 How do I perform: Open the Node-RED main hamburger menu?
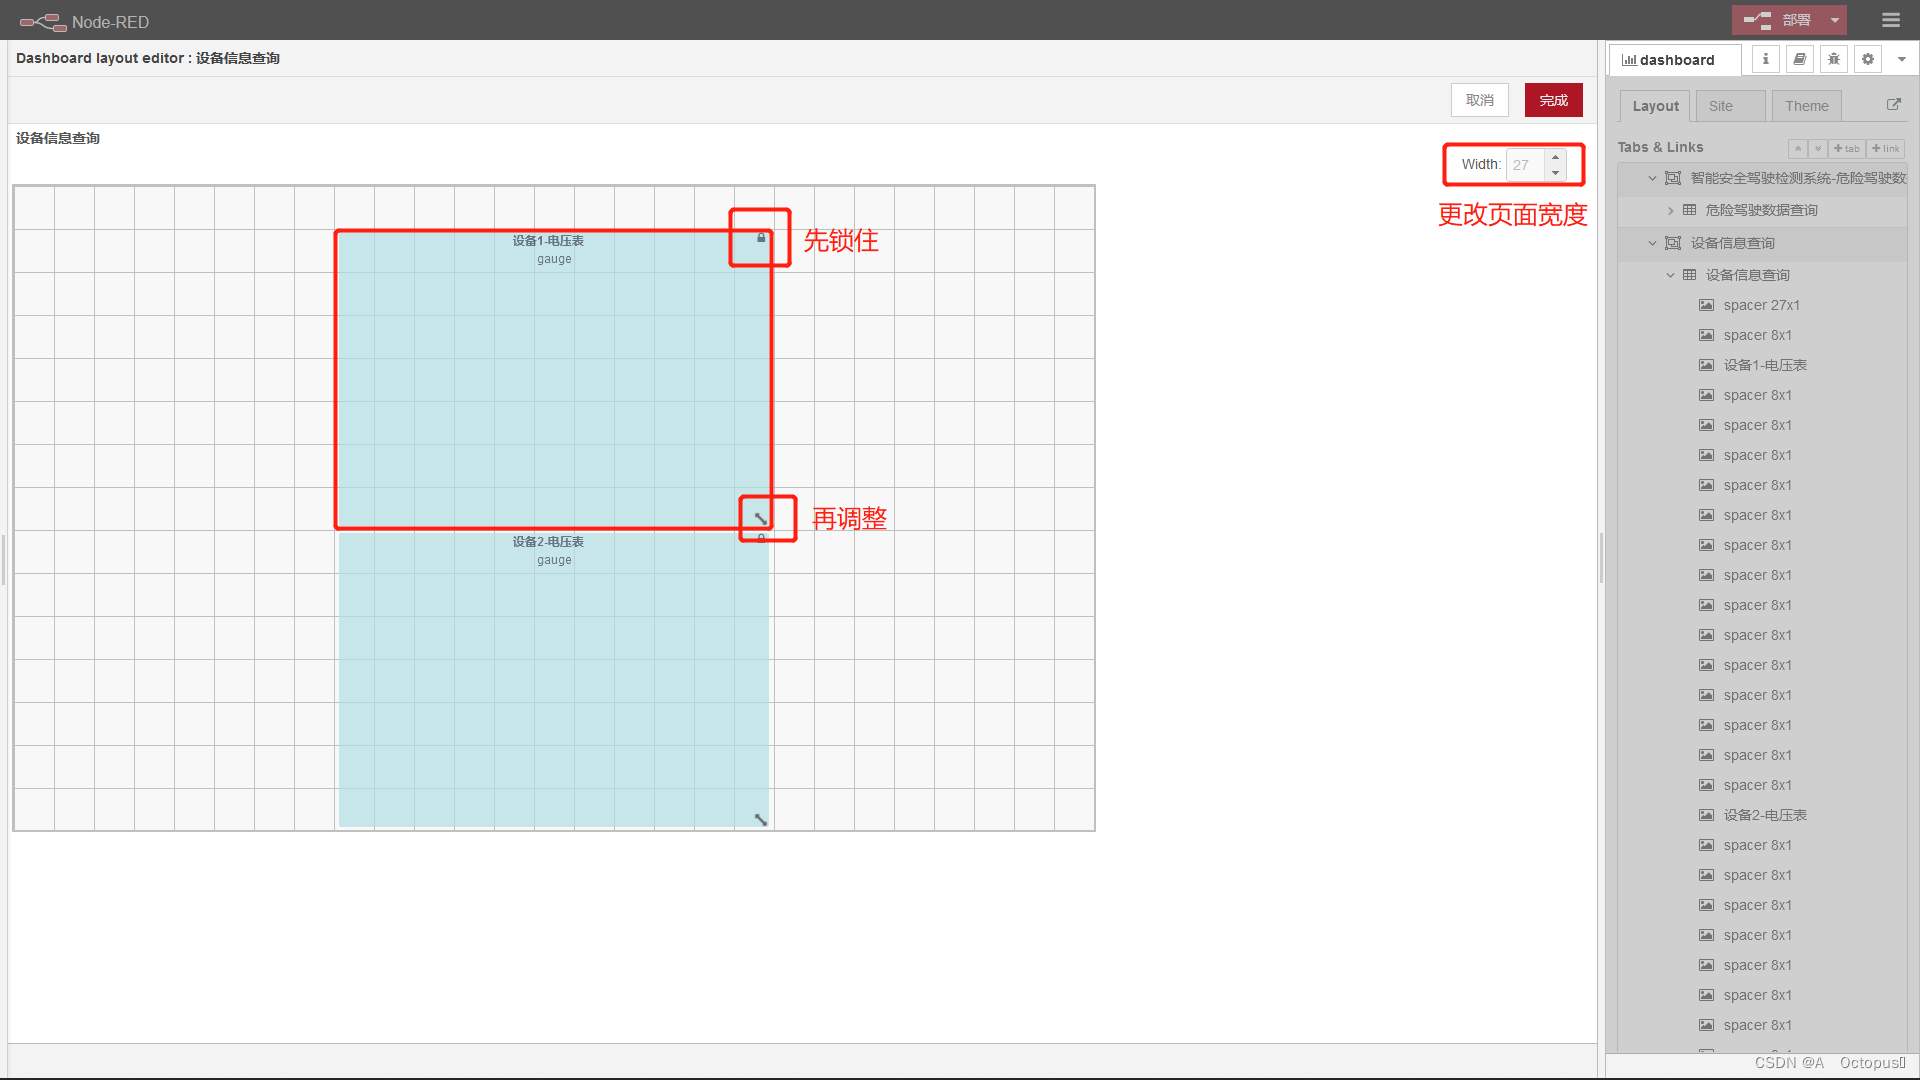pos(1890,20)
